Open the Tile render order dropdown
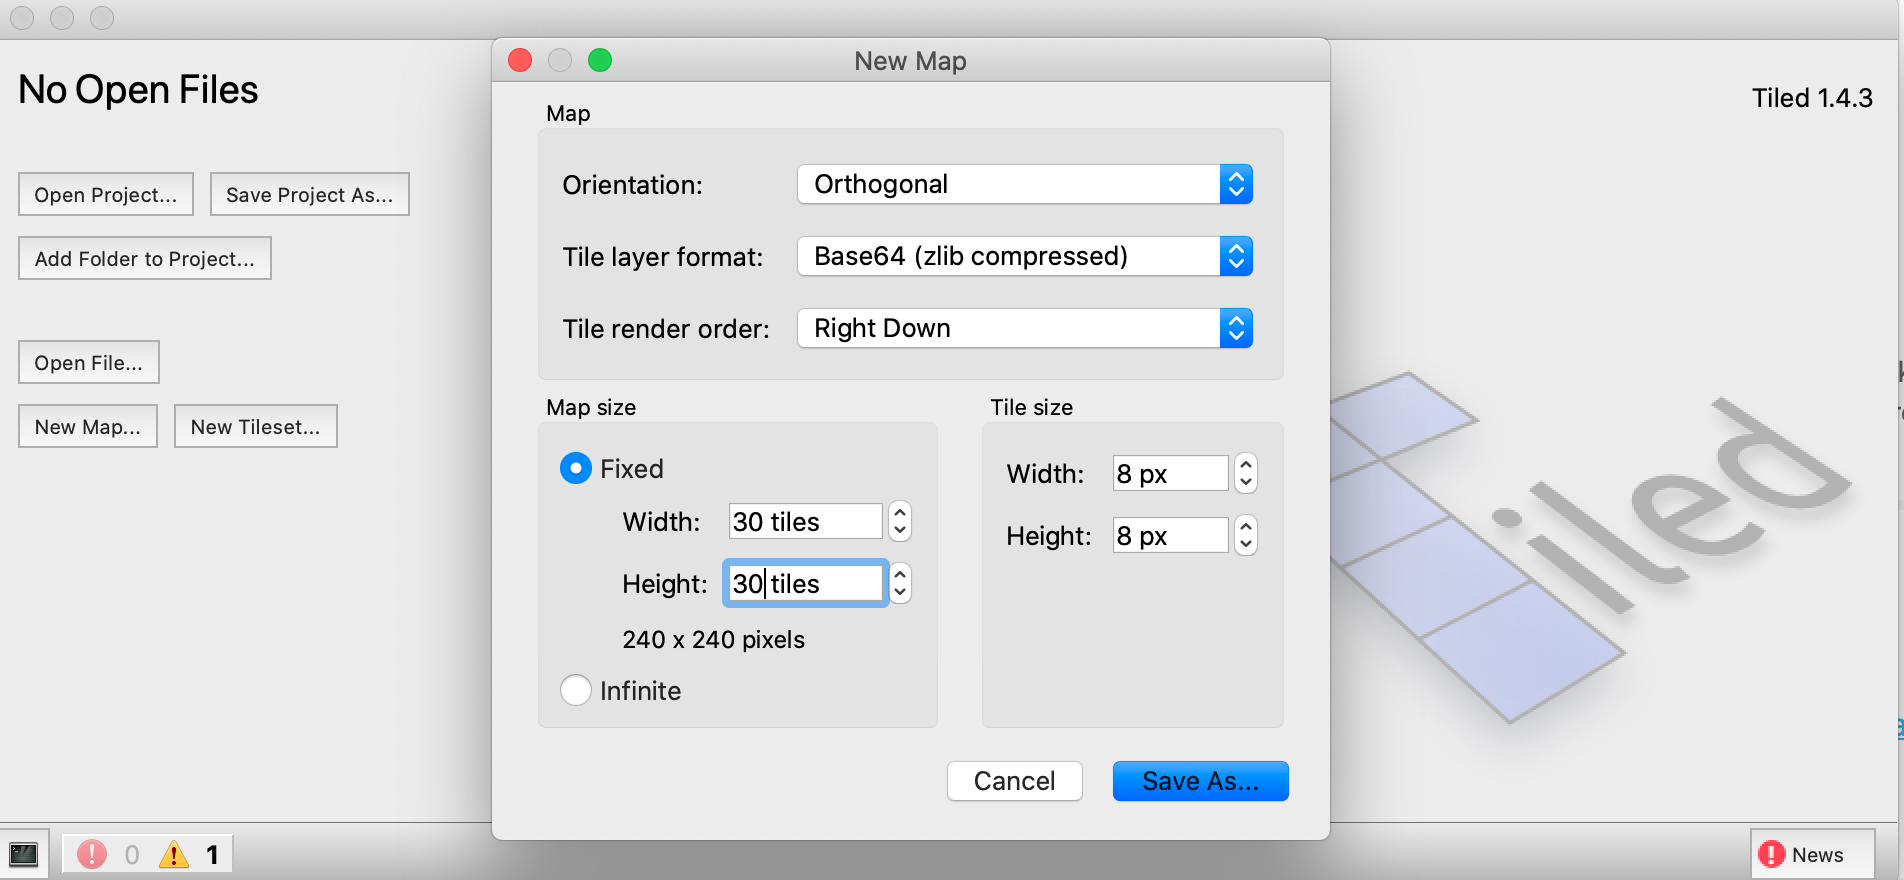The height and width of the screenshot is (880, 1904). (x=1024, y=328)
